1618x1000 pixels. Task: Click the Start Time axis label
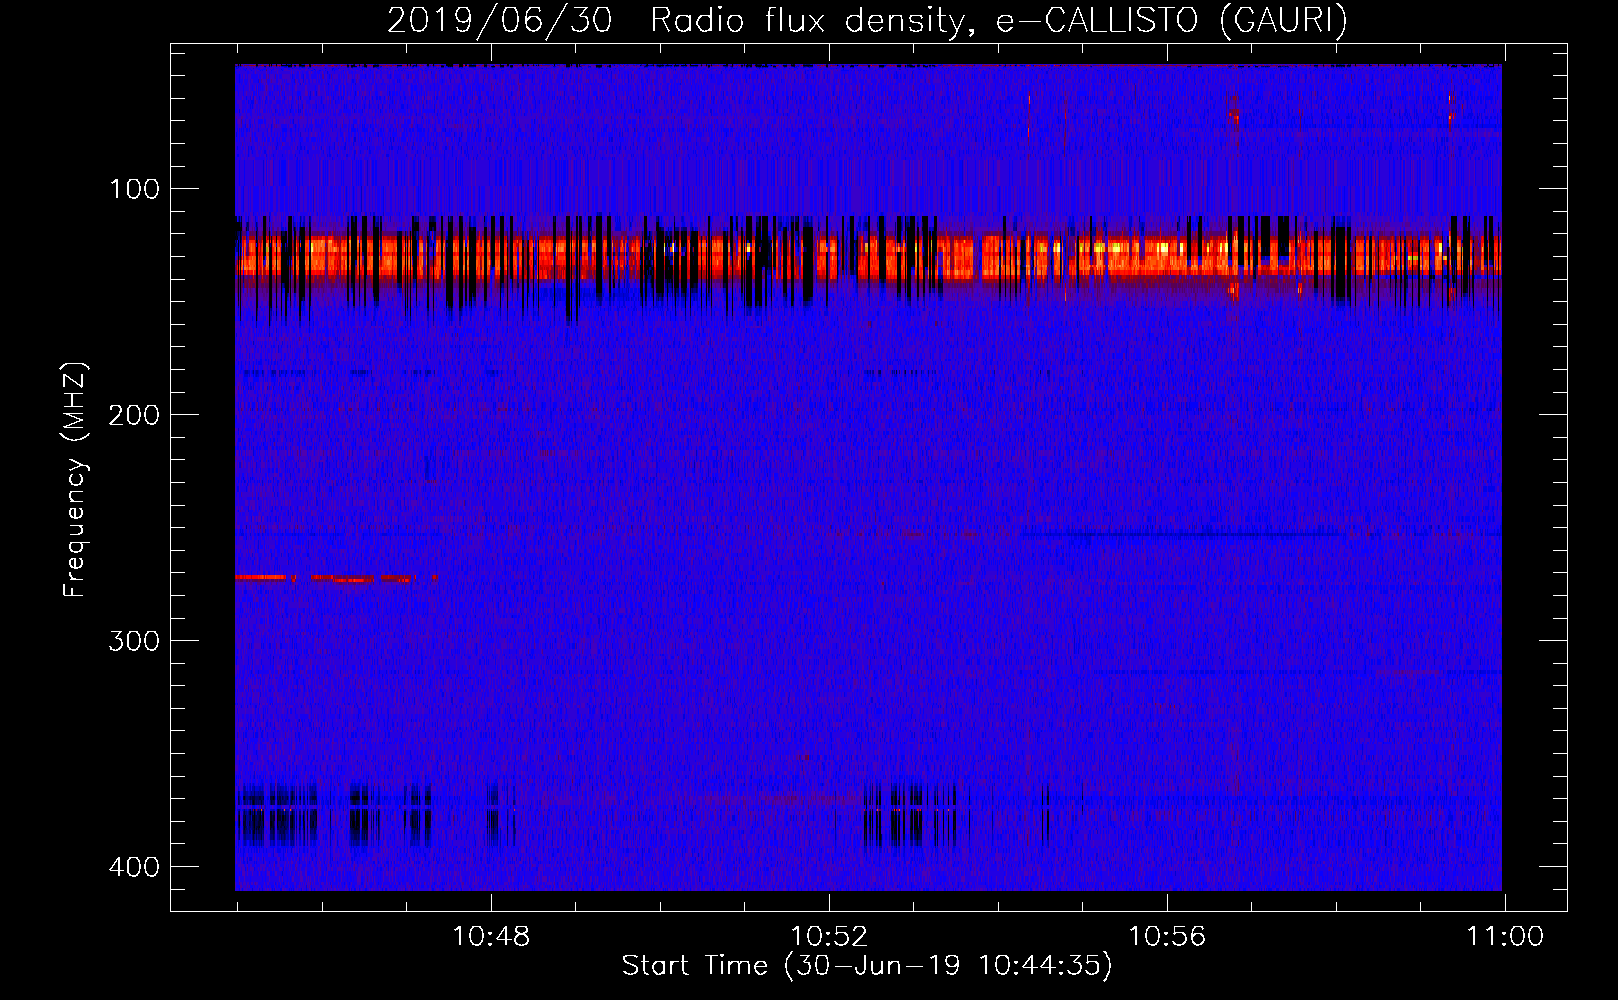click(x=867, y=966)
